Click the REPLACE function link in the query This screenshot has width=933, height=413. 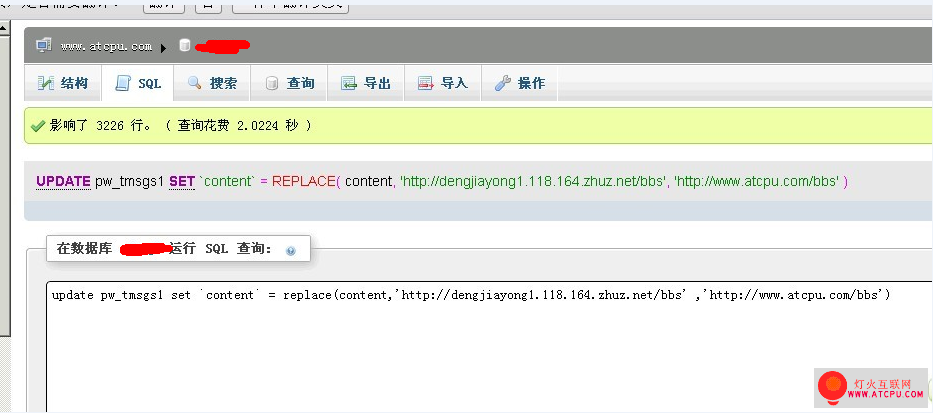[x=303, y=182]
